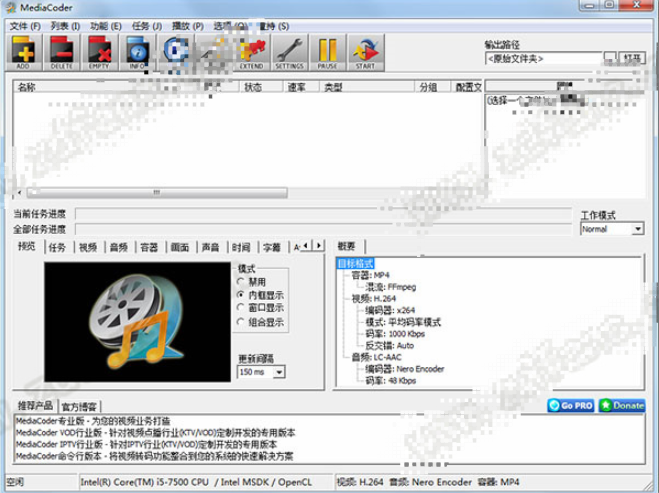Switch to the 容器 tab
This screenshot has width=659, height=493.
(x=149, y=248)
